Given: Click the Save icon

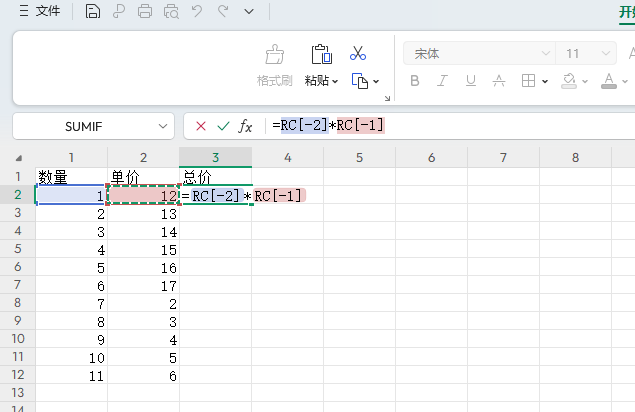Looking at the screenshot, I should 93,11.
